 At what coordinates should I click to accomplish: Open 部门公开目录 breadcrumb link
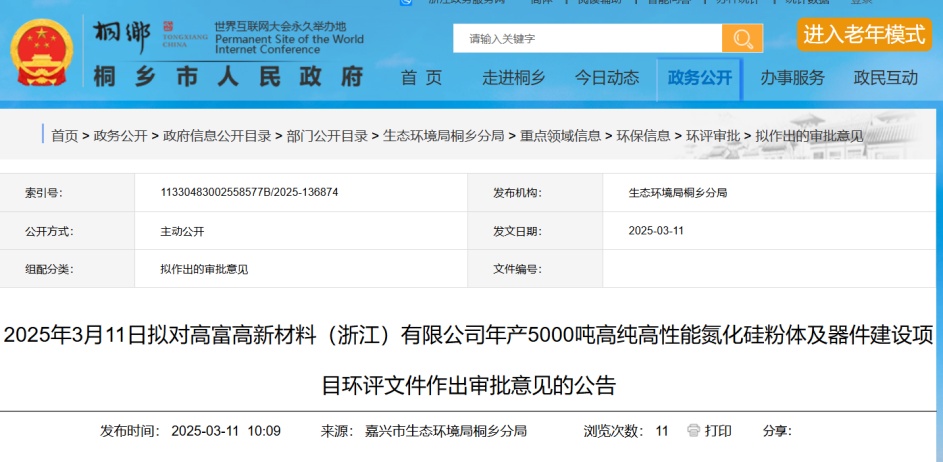tap(326, 136)
